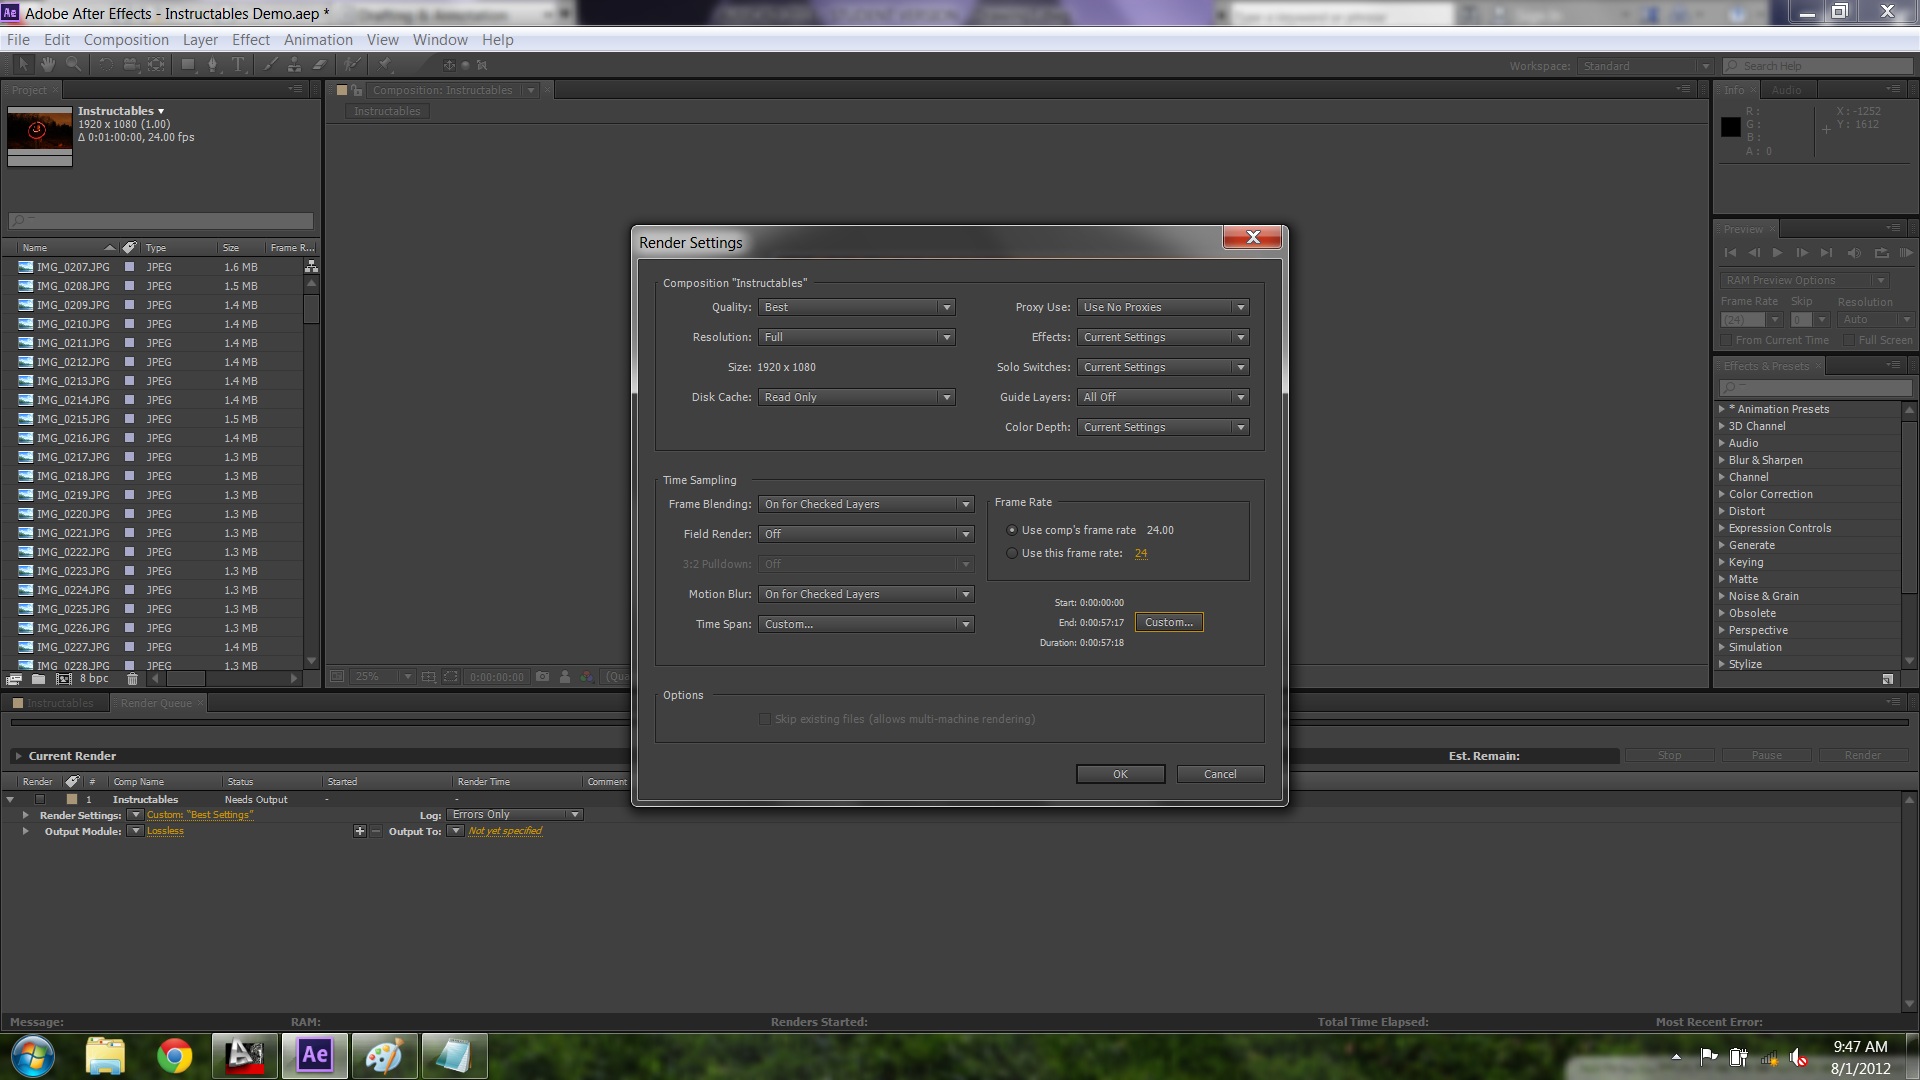The image size is (1920, 1080).
Task: Click the skip existing files checkbox option
Action: tap(765, 719)
